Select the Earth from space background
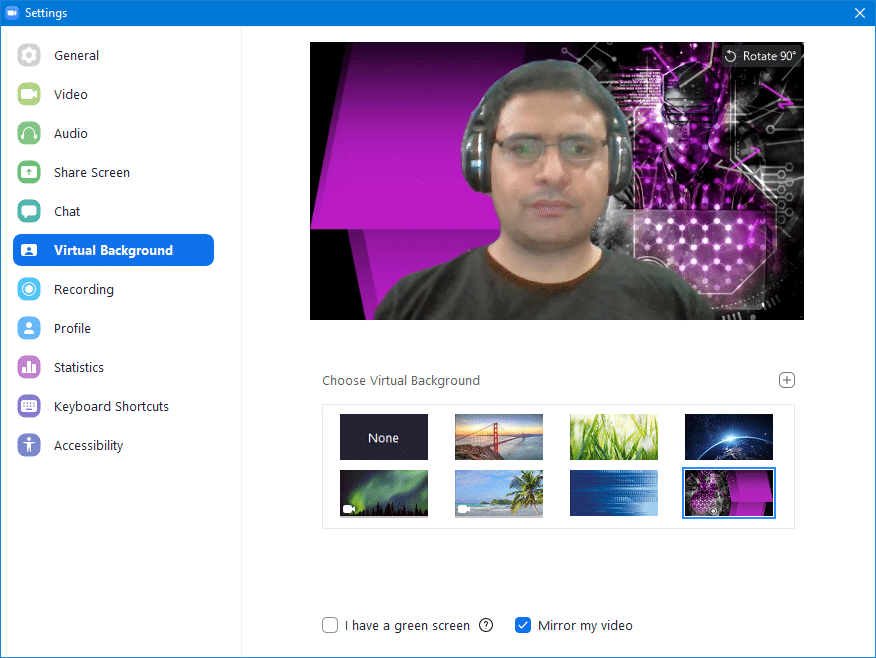The height and width of the screenshot is (658, 876). click(728, 437)
